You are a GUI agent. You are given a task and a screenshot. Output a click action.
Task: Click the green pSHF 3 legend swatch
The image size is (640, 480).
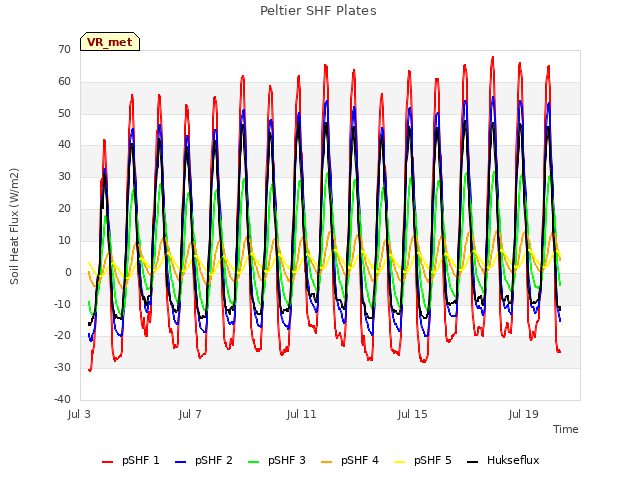[x=253, y=462]
